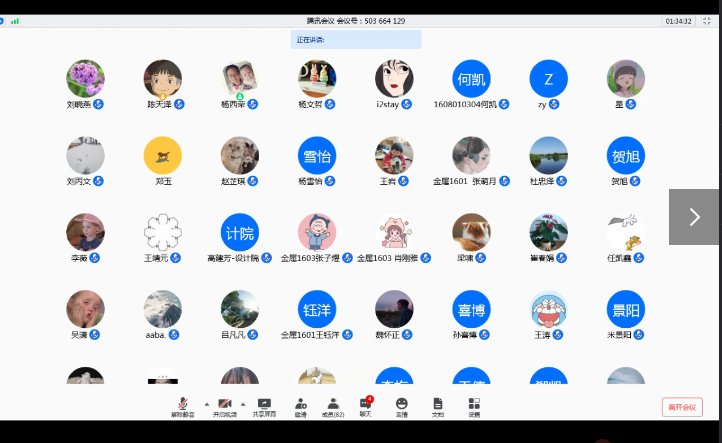Select participant 何凯's blue avatar
This screenshot has height=443, width=722.
click(x=471, y=78)
